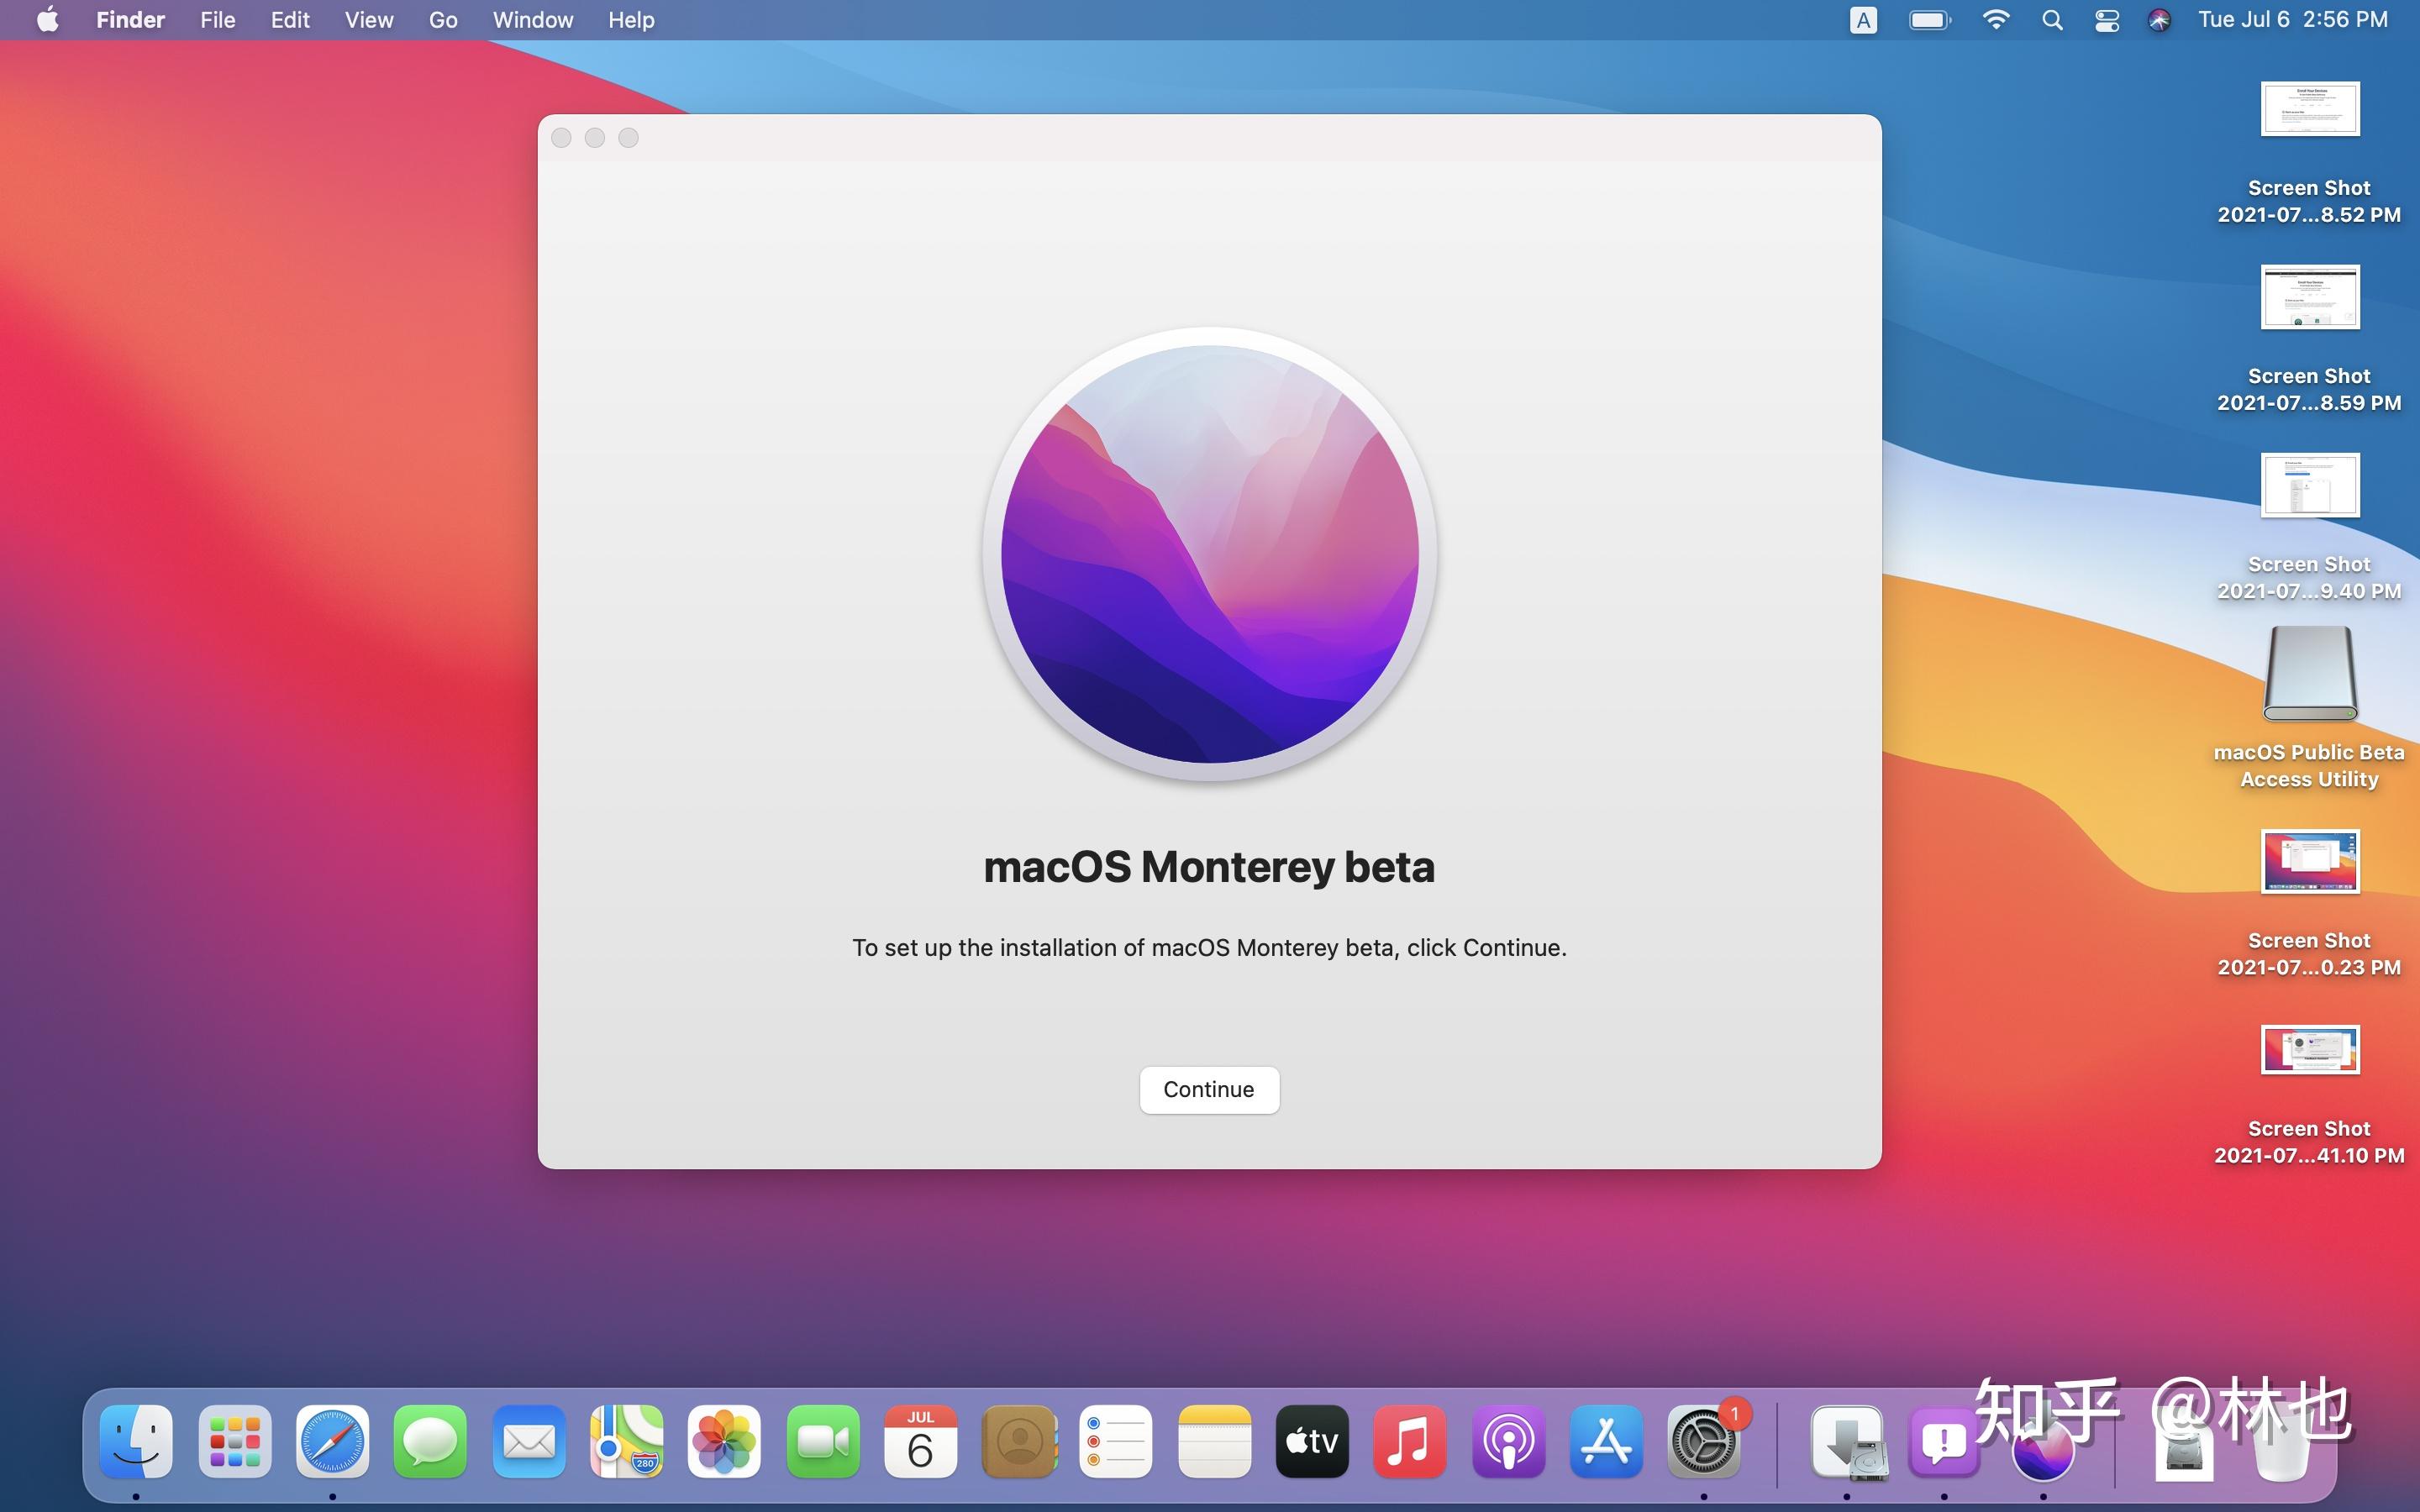2420x1512 pixels.
Task: Open System Preferences with badge
Action: 1703,1441
